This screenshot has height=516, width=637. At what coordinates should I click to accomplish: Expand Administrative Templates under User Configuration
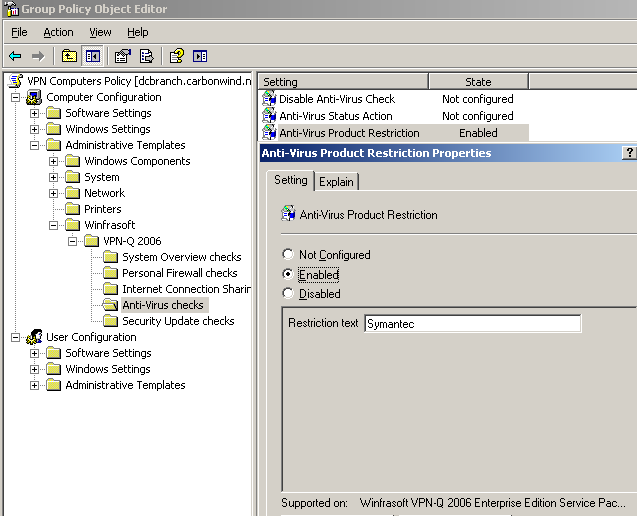[35, 385]
